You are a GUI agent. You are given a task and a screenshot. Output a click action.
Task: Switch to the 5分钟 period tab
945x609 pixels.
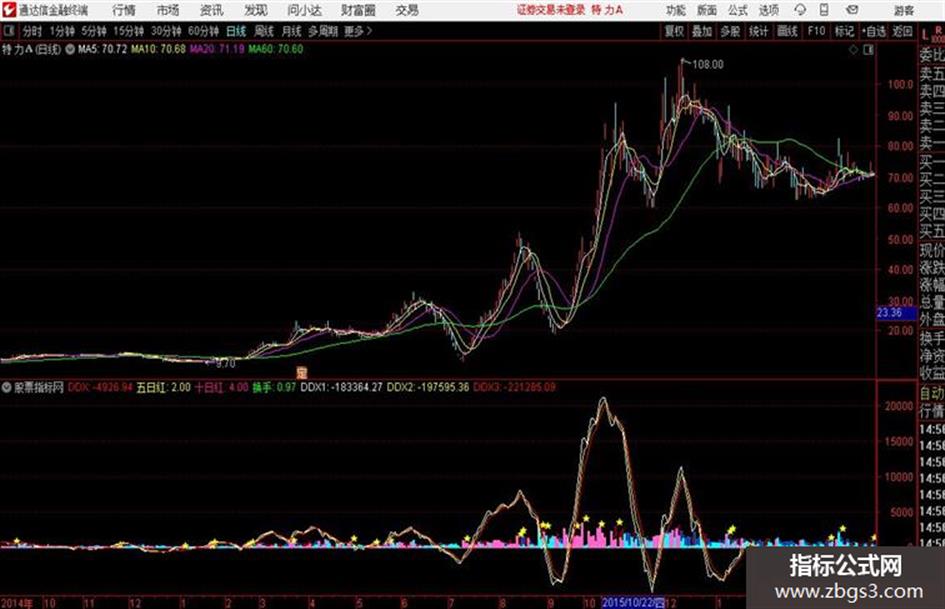point(93,31)
